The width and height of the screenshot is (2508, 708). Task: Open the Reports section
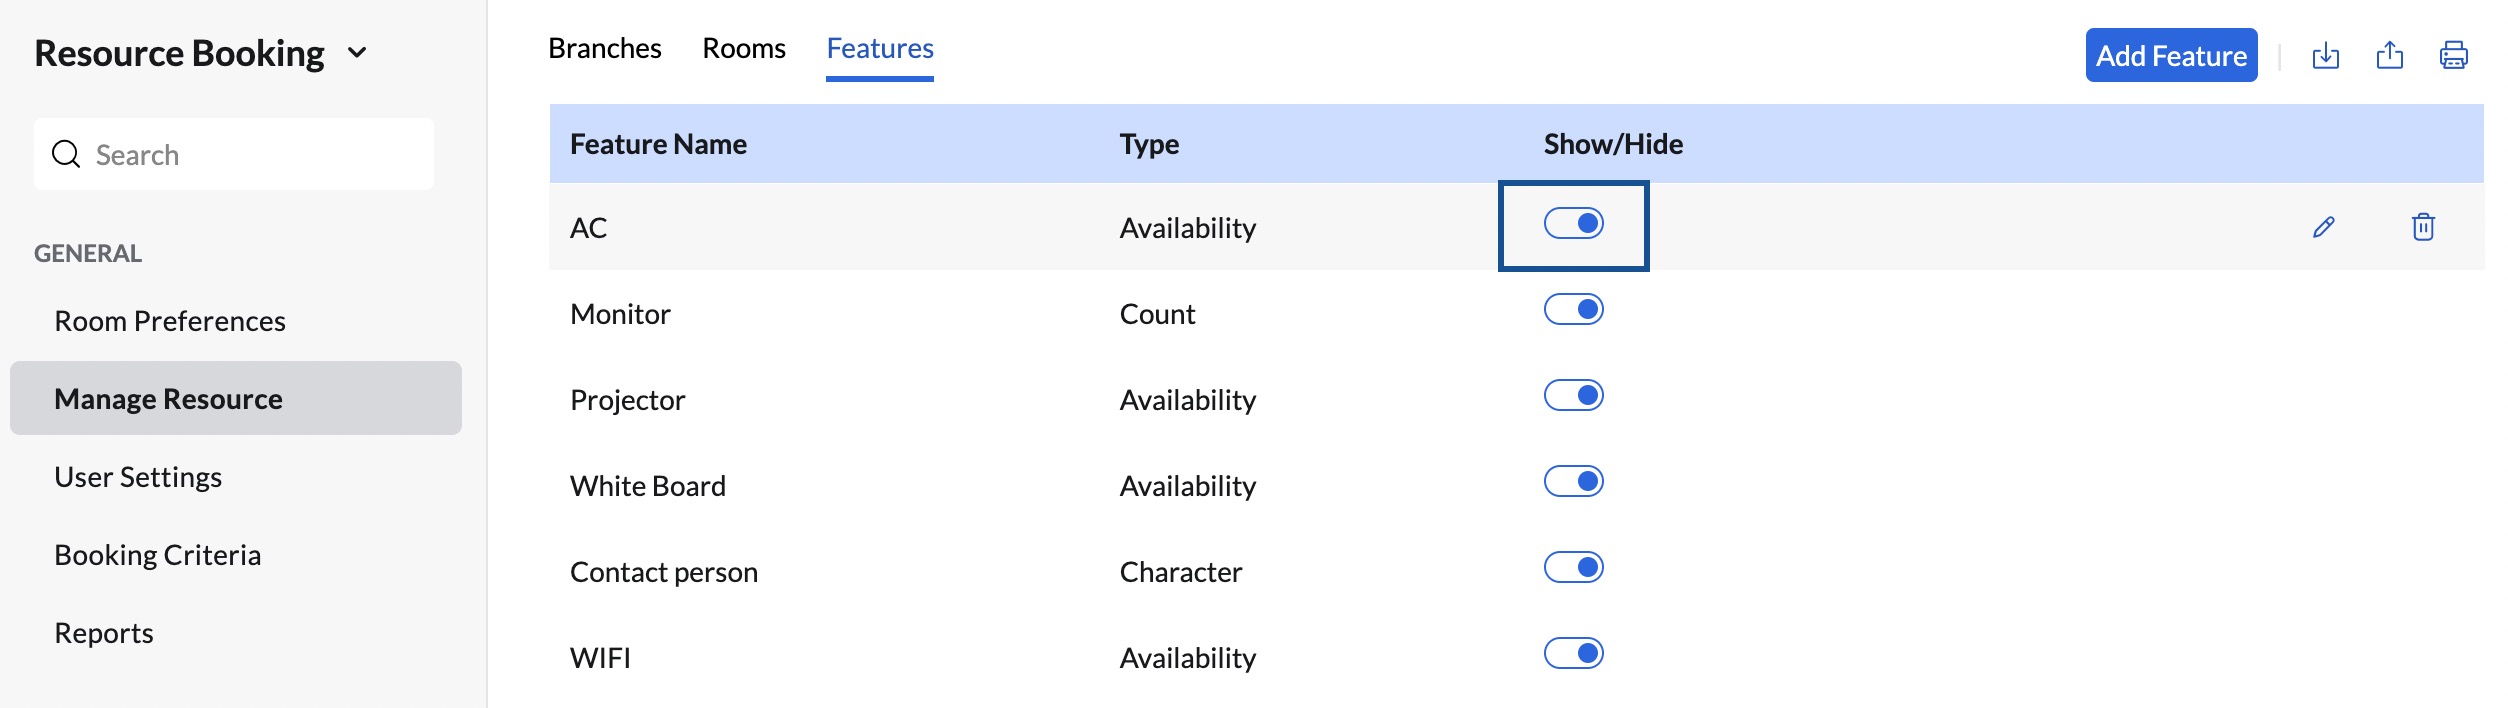(x=104, y=633)
